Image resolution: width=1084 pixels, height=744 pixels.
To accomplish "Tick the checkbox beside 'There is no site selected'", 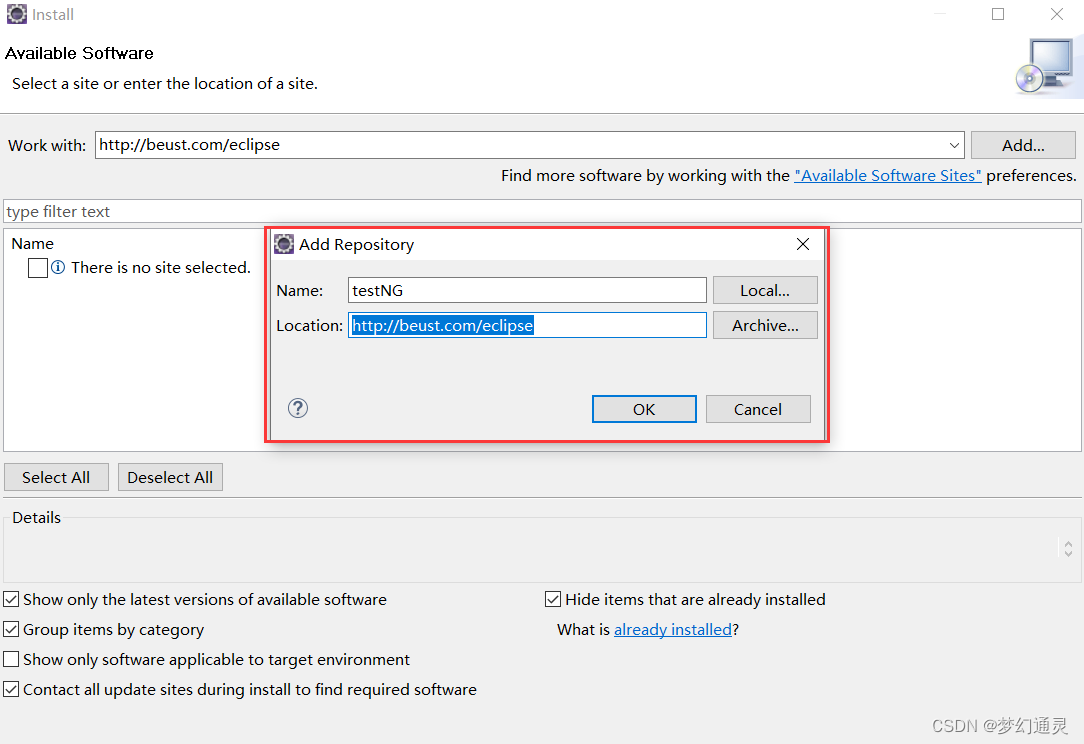I will click(x=38, y=268).
